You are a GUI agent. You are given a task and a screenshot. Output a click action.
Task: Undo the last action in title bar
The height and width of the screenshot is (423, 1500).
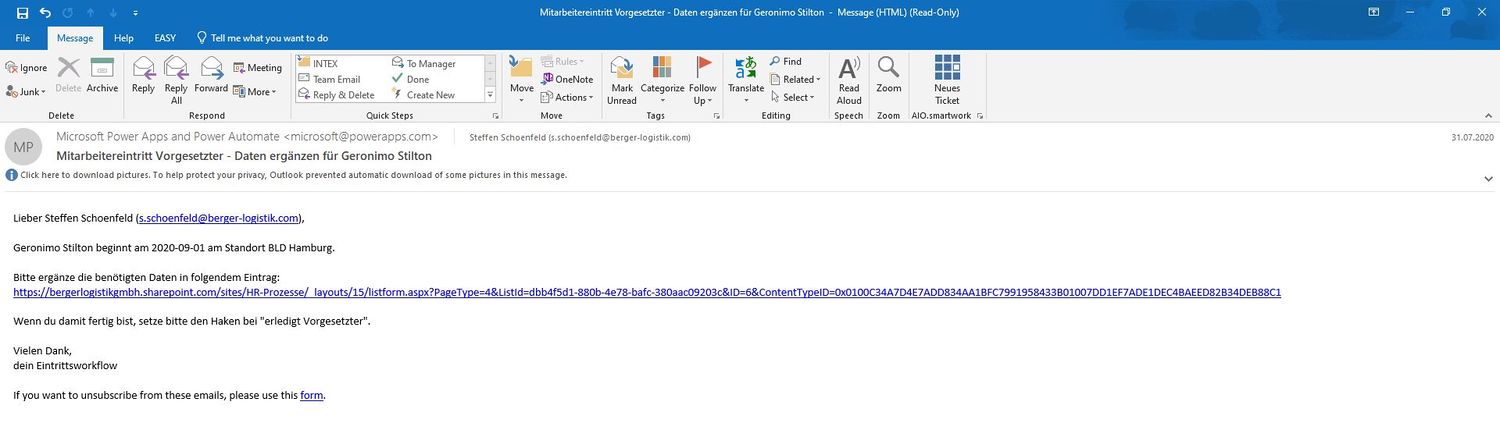[x=45, y=13]
